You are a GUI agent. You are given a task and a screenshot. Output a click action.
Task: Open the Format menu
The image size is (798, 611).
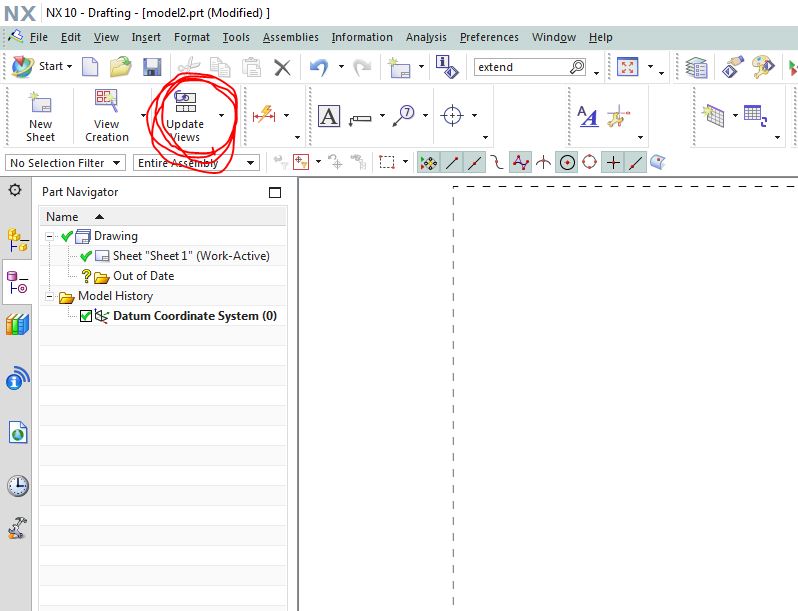[191, 37]
